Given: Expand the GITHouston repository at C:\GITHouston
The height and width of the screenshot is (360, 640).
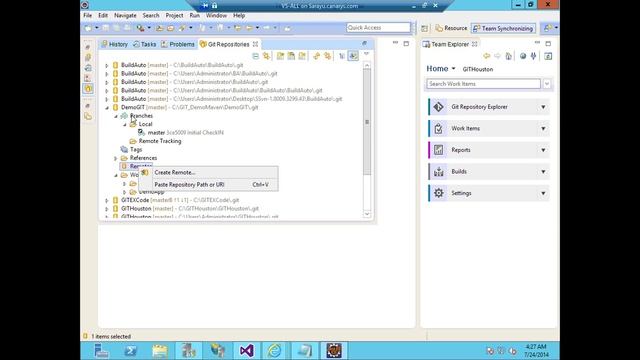Looking at the screenshot, I should click(x=107, y=209).
